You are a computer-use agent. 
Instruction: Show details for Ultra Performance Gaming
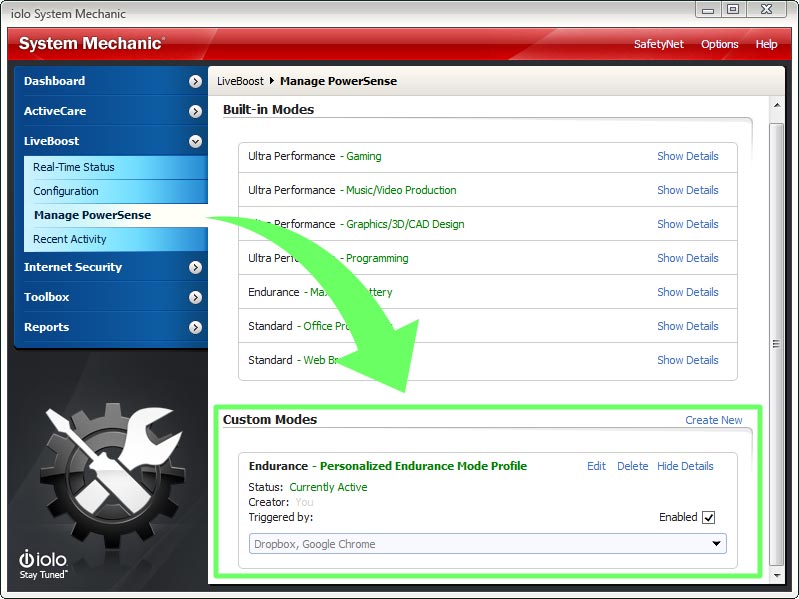tap(687, 156)
